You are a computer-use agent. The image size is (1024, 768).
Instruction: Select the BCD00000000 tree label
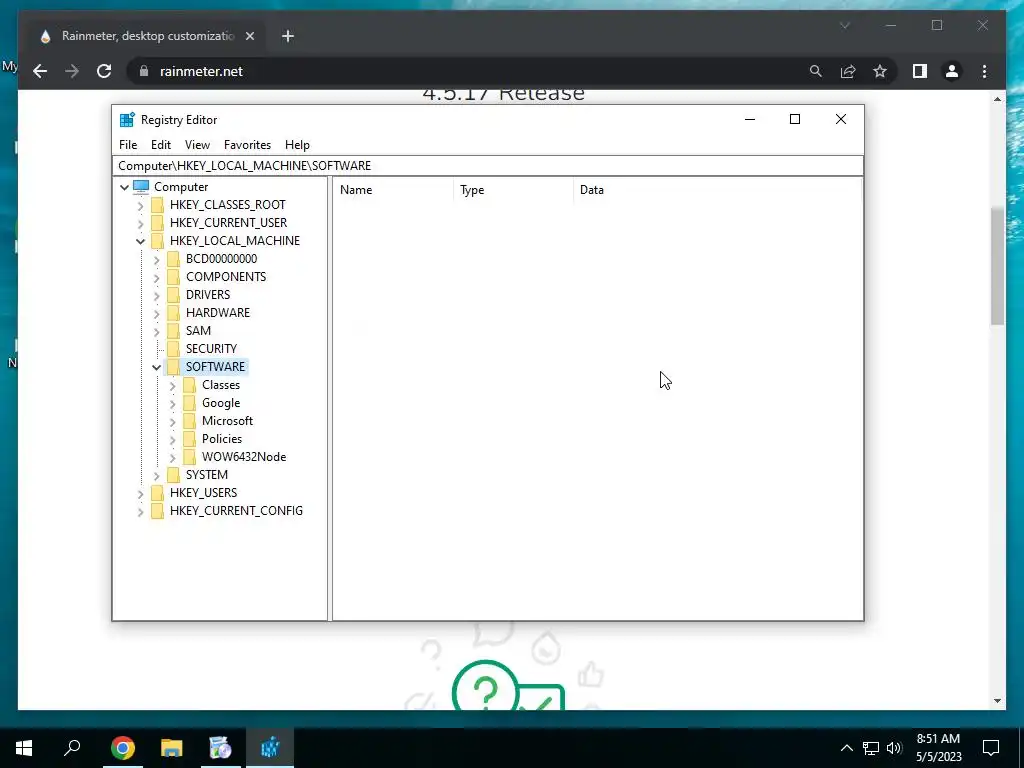[221, 259]
